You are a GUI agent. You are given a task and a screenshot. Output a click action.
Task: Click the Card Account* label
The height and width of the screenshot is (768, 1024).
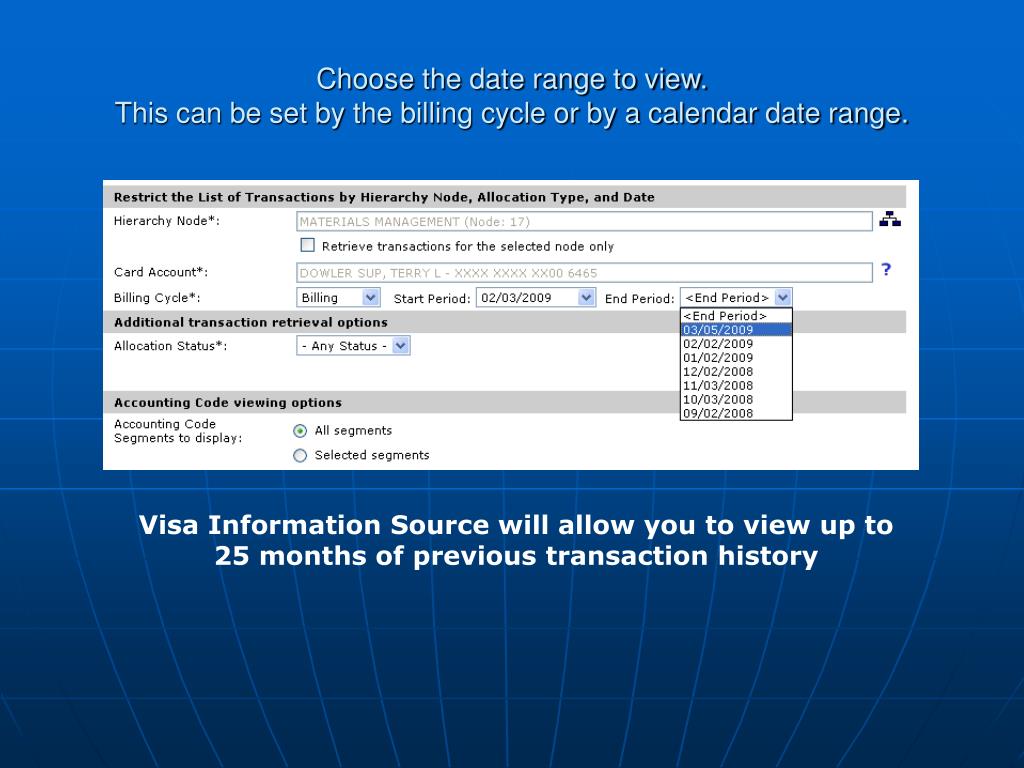pos(161,272)
